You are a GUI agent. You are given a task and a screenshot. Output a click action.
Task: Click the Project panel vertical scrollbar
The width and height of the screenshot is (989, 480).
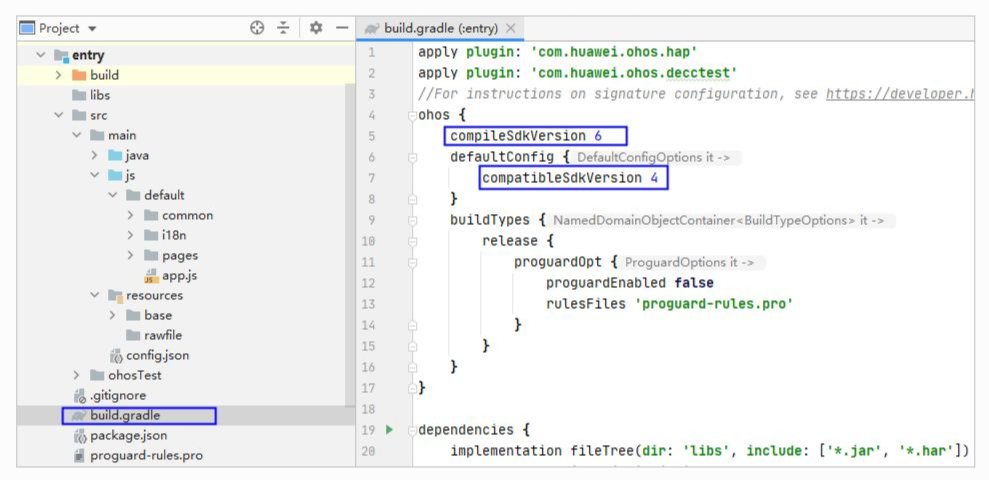click(350, 246)
